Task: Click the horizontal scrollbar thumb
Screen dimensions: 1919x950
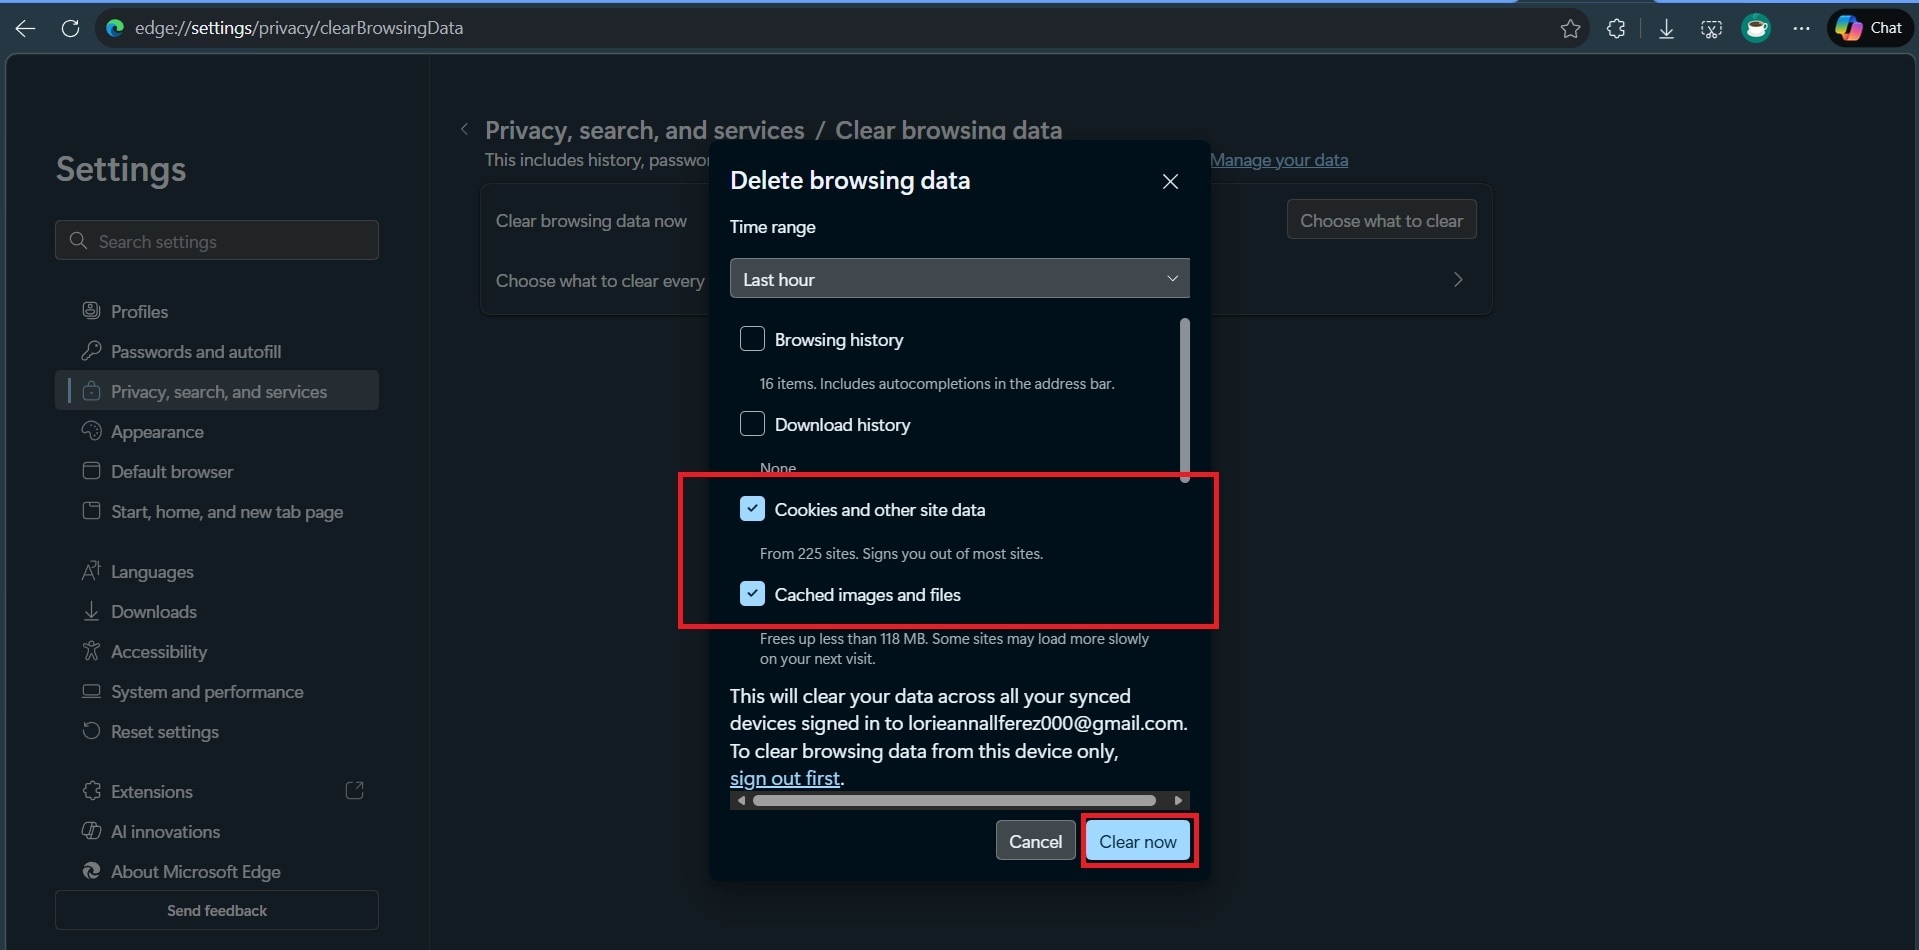Action: tap(954, 801)
